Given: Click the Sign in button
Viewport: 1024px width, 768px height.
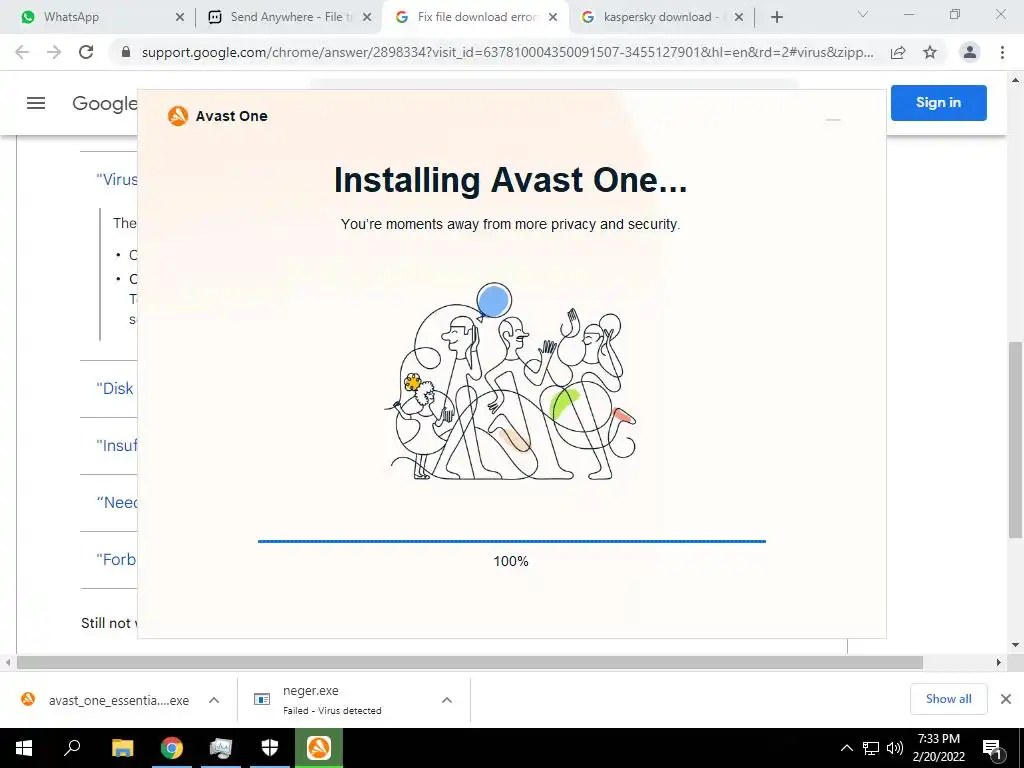Looking at the screenshot, I should 938,103.
